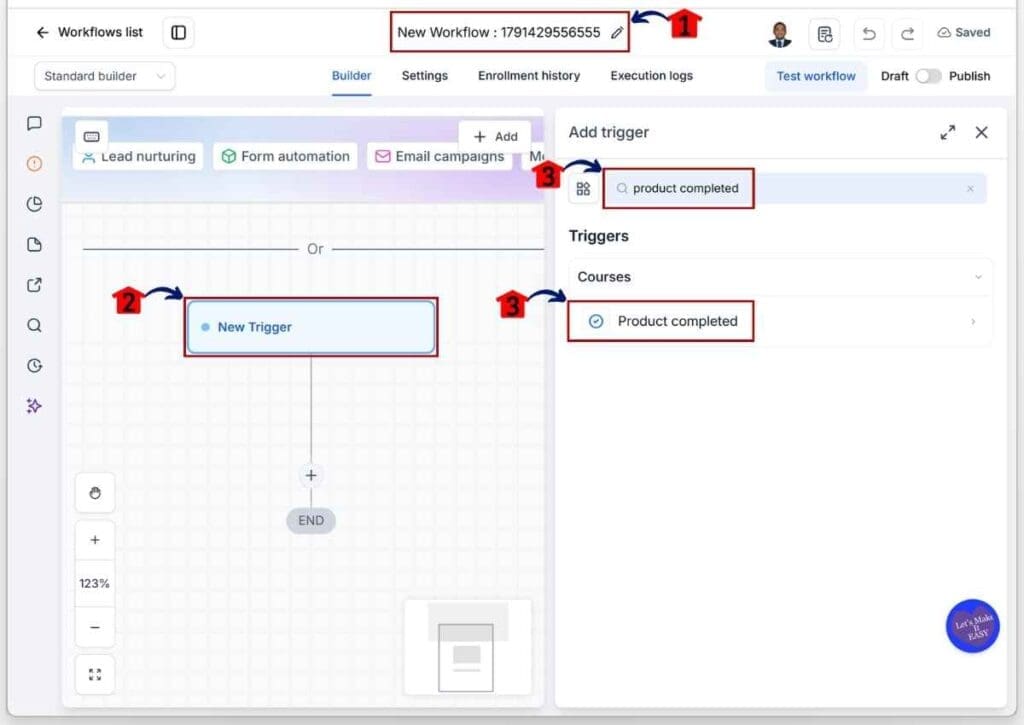Screen dimensions: 1024x725
Task: Open version history clock icon
Action: pos(35,366)
